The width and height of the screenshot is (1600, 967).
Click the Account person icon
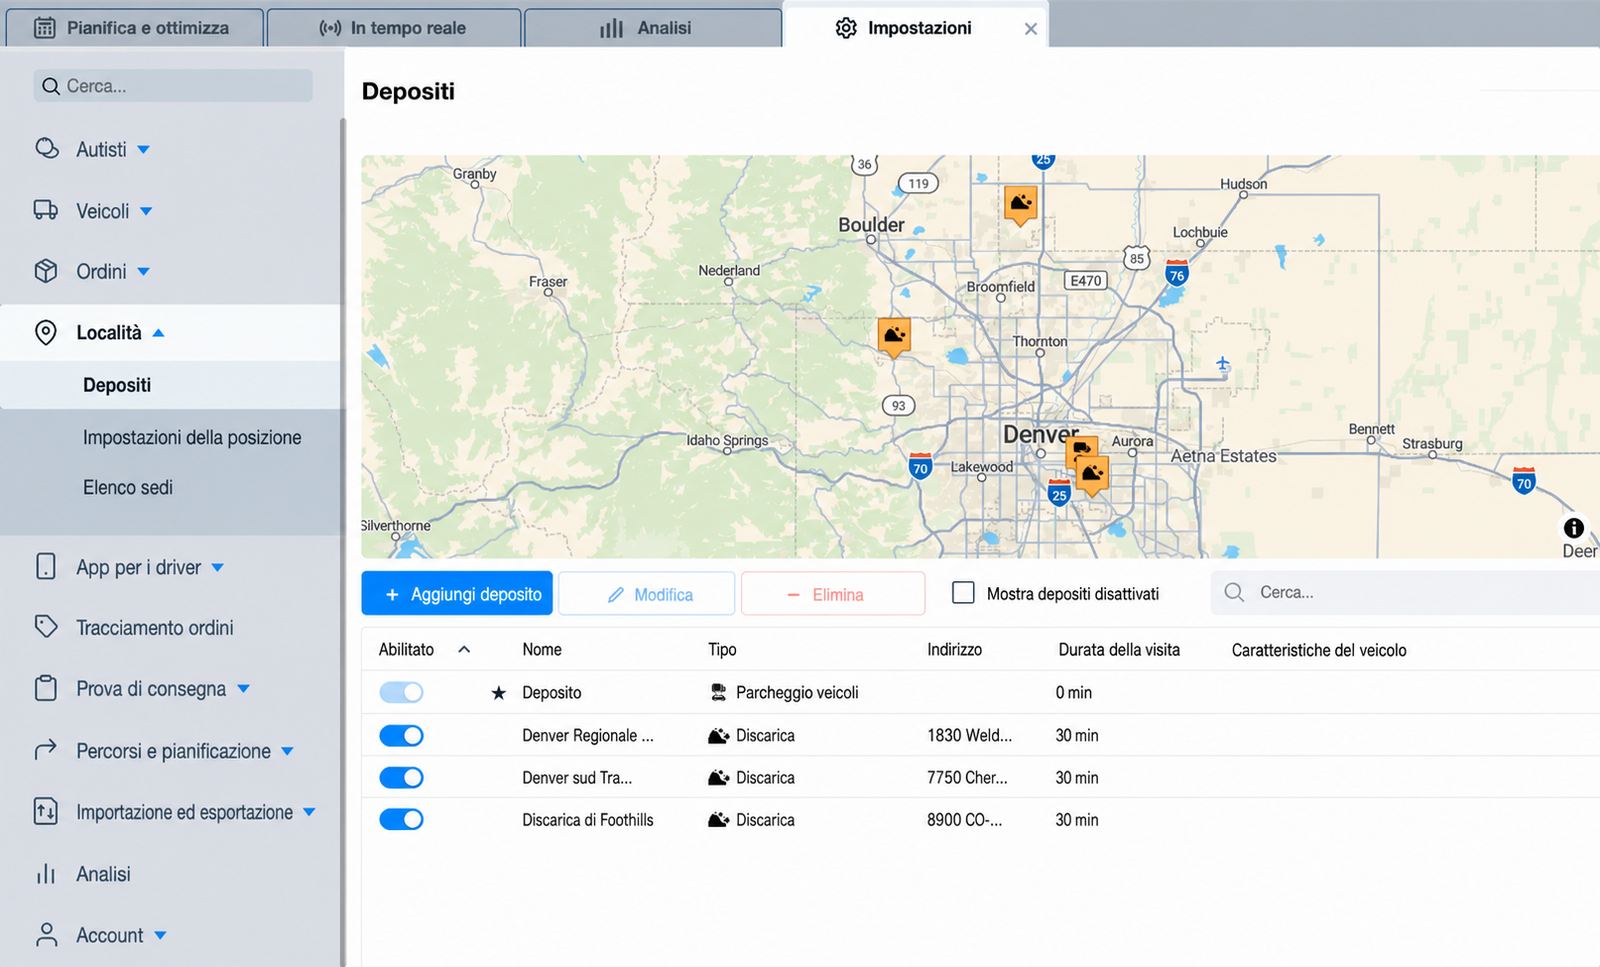[46, 935]
